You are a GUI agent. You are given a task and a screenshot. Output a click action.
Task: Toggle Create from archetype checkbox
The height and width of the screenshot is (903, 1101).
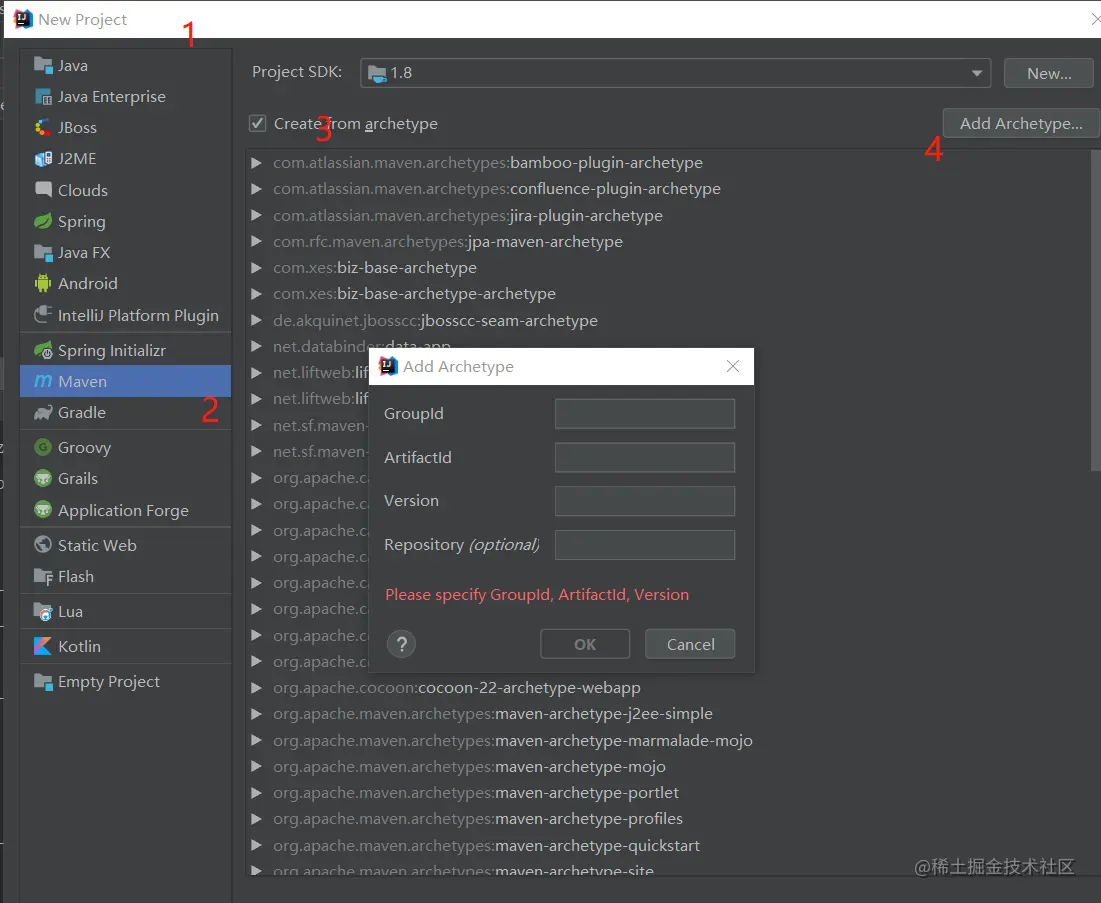(x=258, y=124)
